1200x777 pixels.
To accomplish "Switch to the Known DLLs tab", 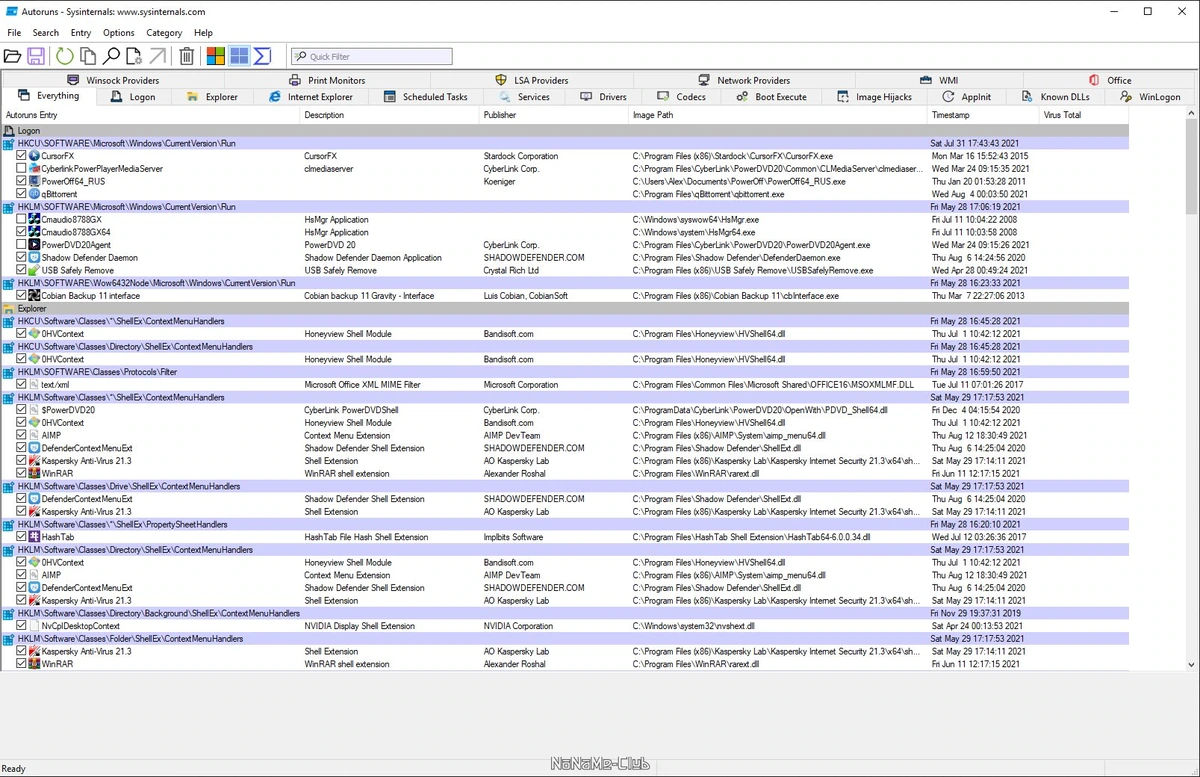I will tap(1055, 97).
